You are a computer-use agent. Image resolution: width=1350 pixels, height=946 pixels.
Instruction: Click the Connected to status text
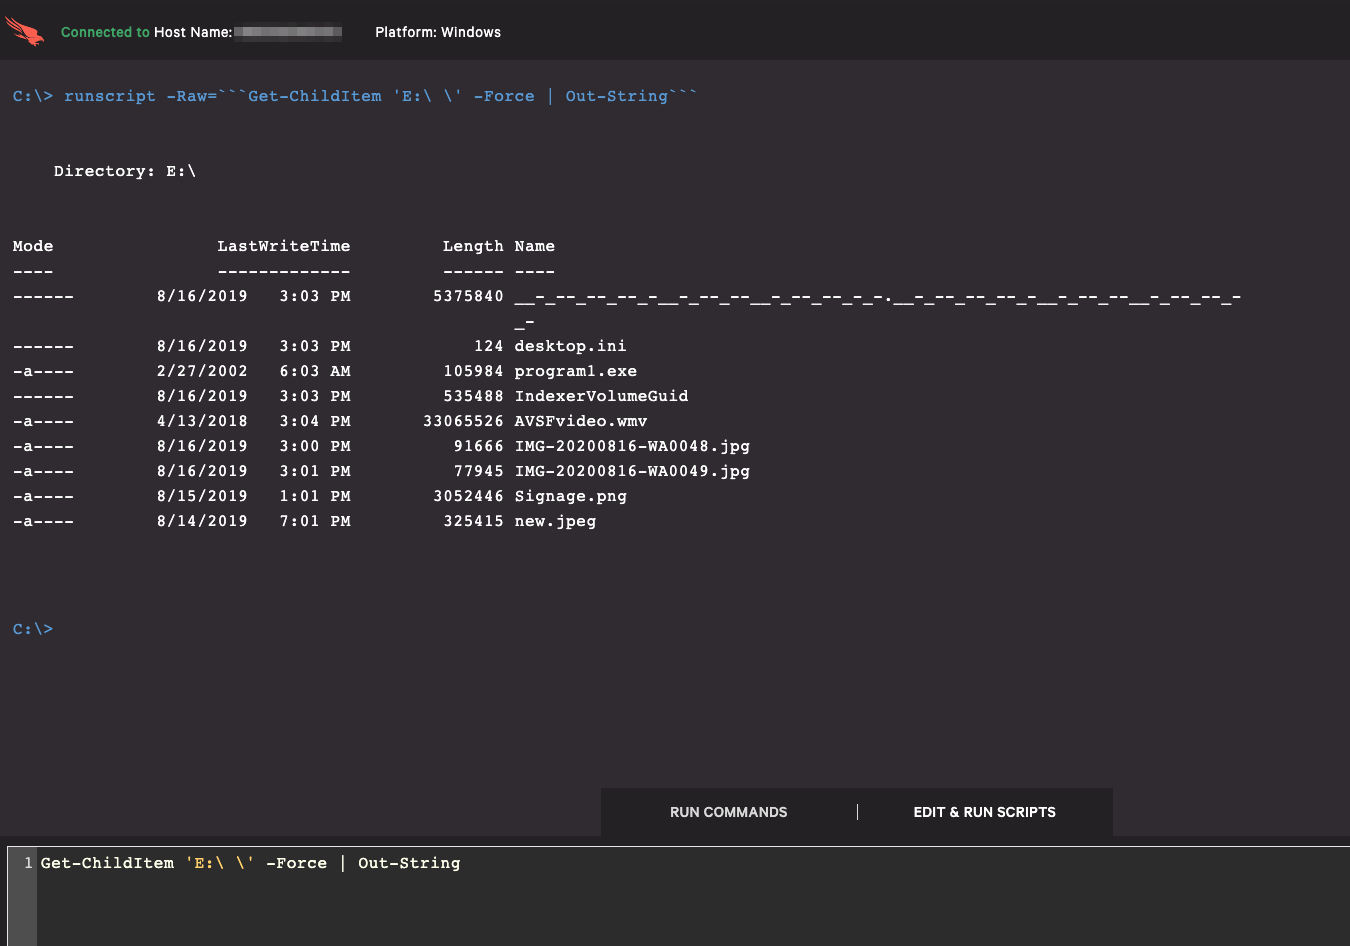pyautogui.click(x=105, y=31)
